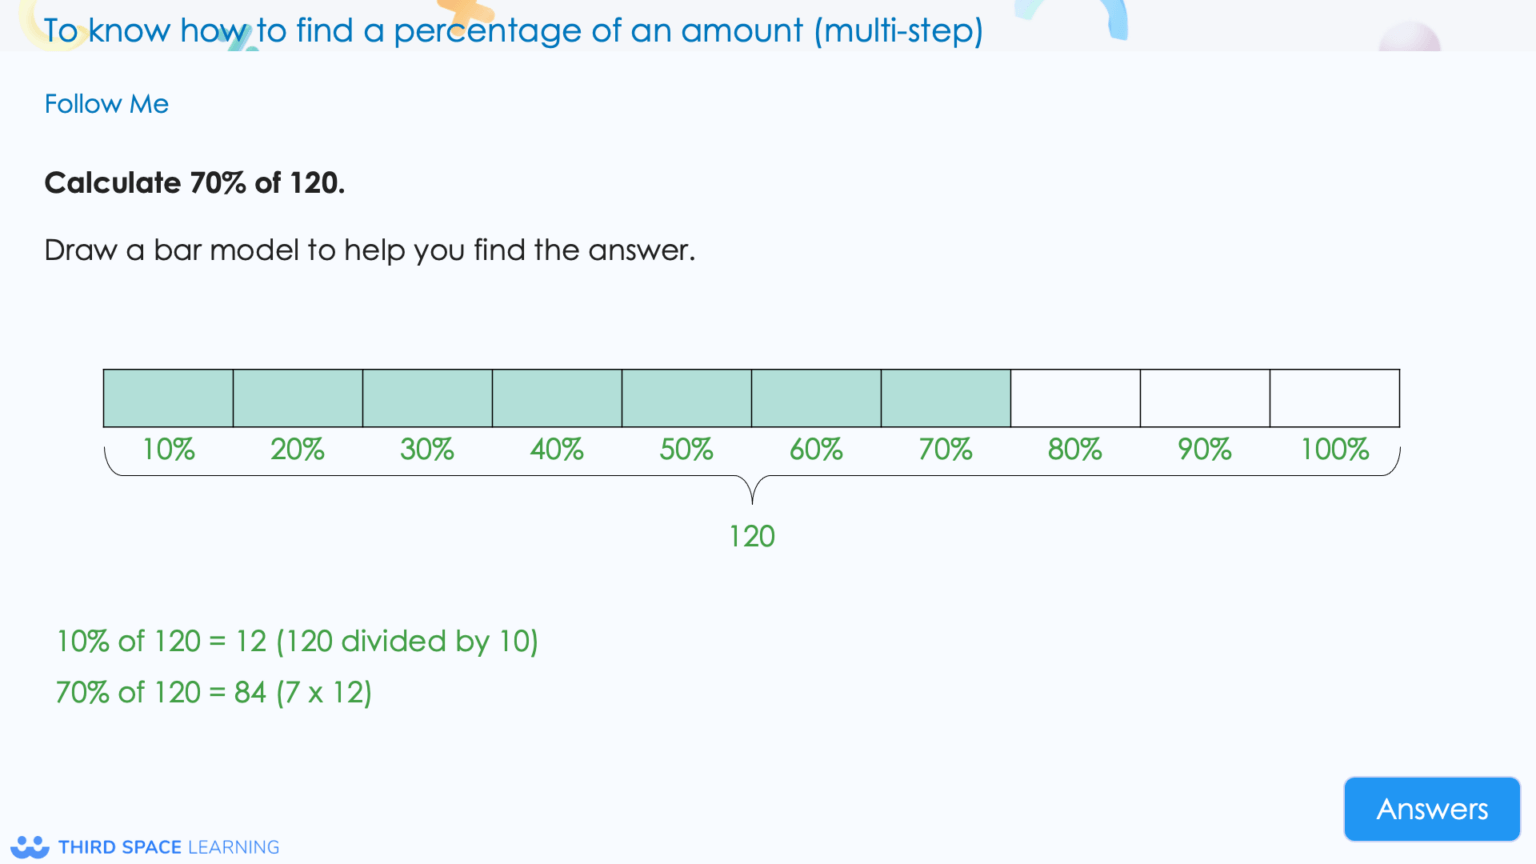This screenshot has height=864, width=1536.
Task: Toggle shading on the 30% segment
Action: [427, 397]
